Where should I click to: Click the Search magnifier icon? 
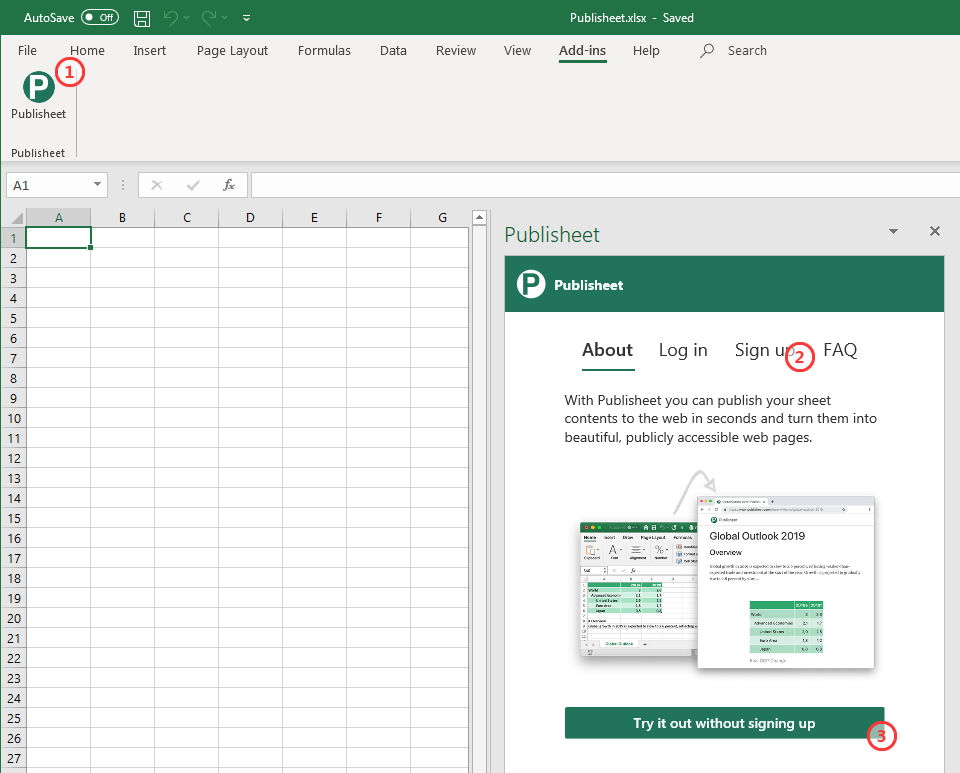[x=707, y=50]
